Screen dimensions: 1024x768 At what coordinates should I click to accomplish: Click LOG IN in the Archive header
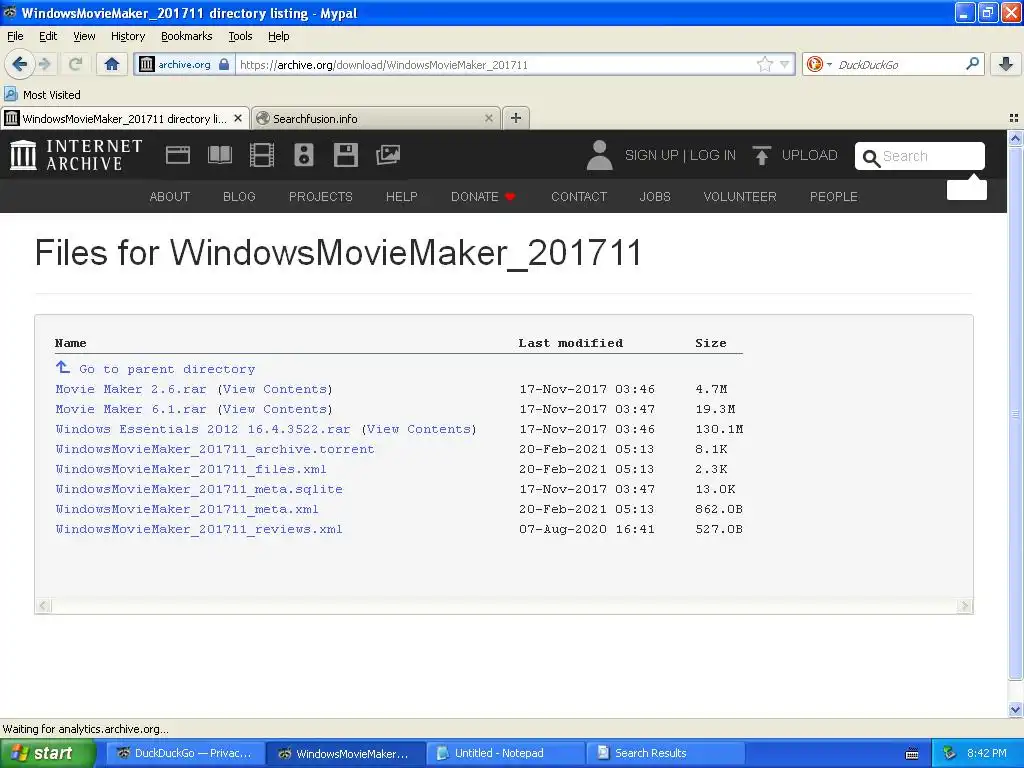click(x=712, y=155)
